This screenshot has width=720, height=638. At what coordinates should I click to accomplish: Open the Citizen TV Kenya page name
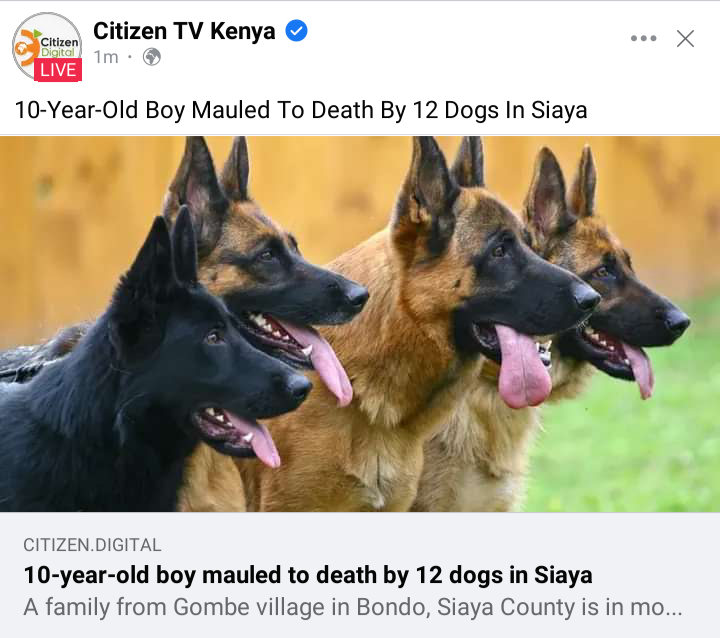pos(184,31)
